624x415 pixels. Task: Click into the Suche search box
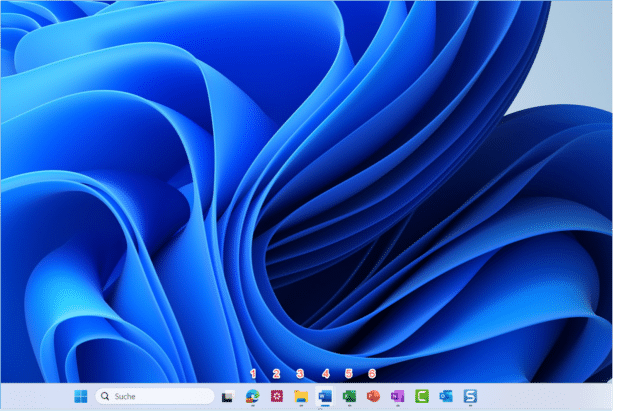pyautogui.click(x=155, y=396)
